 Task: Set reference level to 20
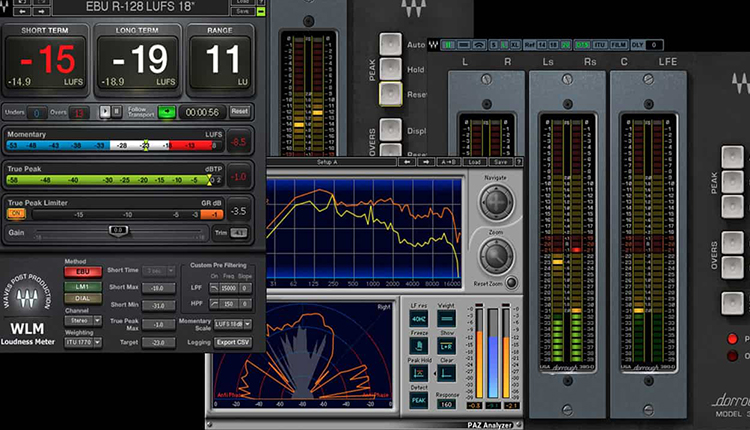tap(565, 45)
